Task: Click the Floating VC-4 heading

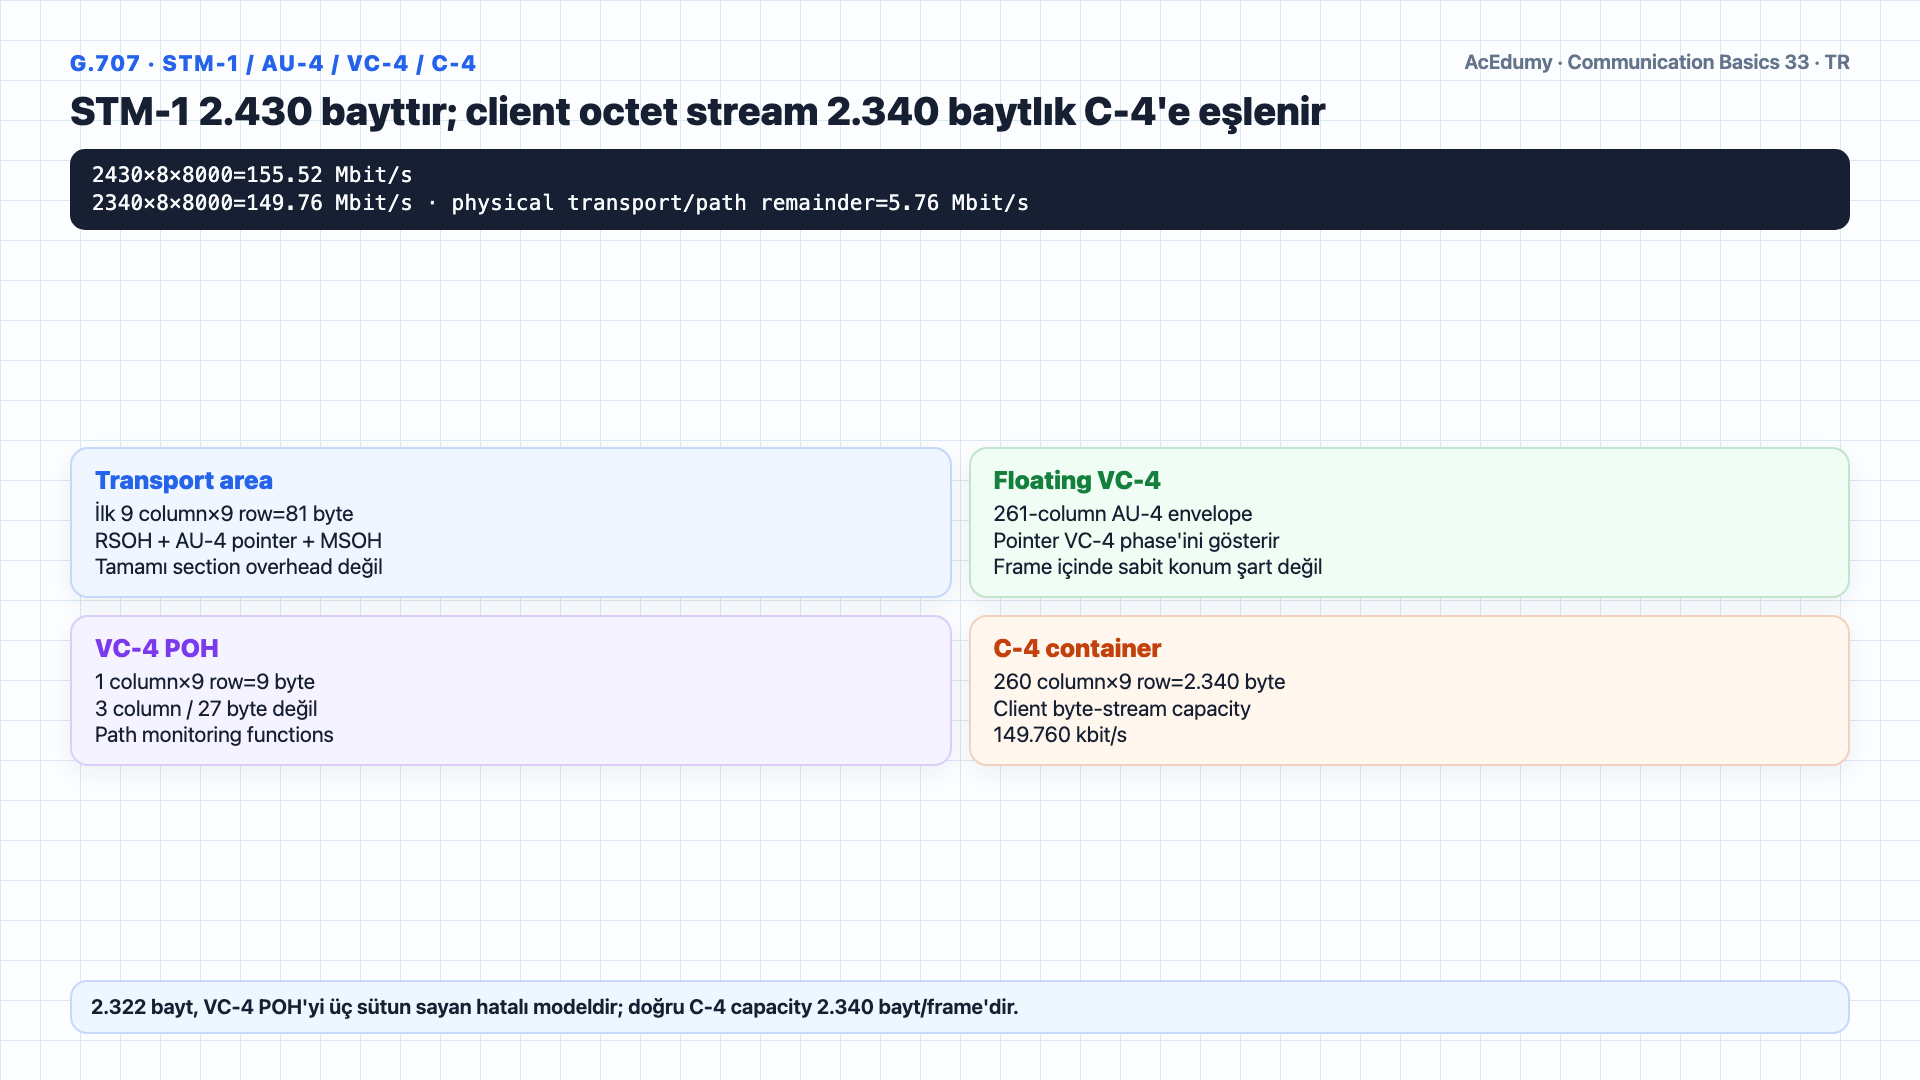Action: (1077, 481)
